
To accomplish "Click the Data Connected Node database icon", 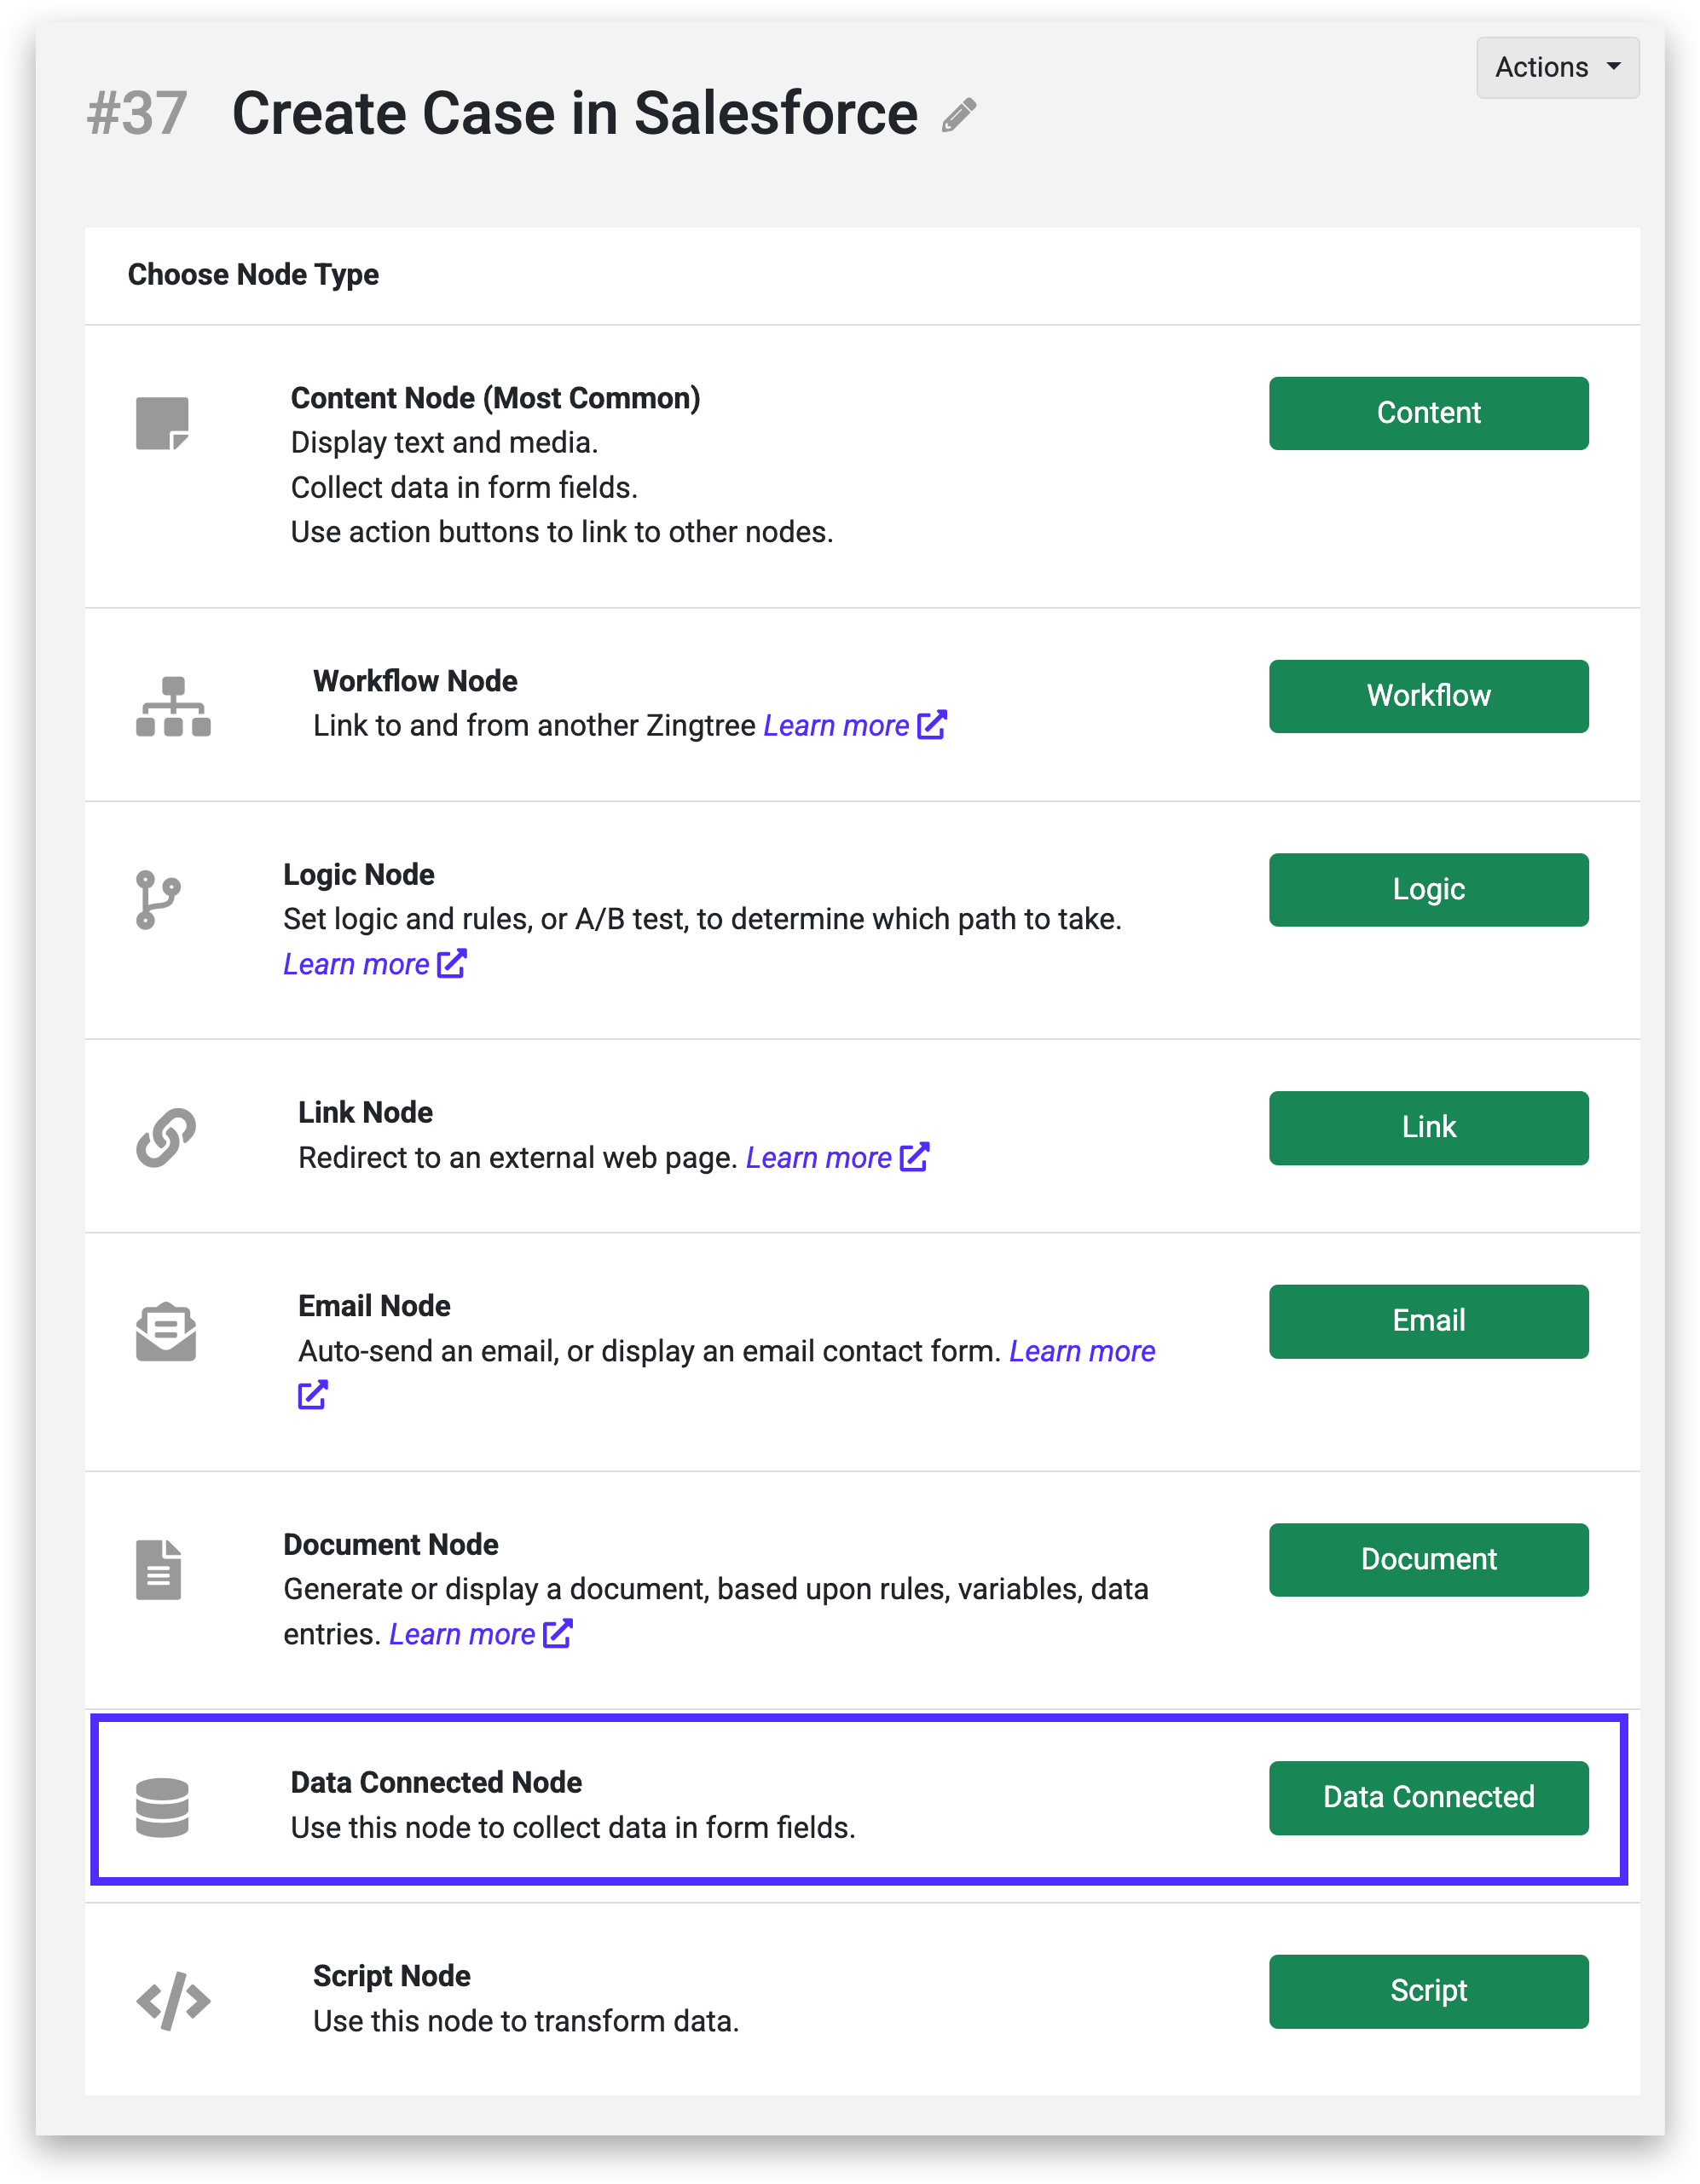I will point(162,1807).
